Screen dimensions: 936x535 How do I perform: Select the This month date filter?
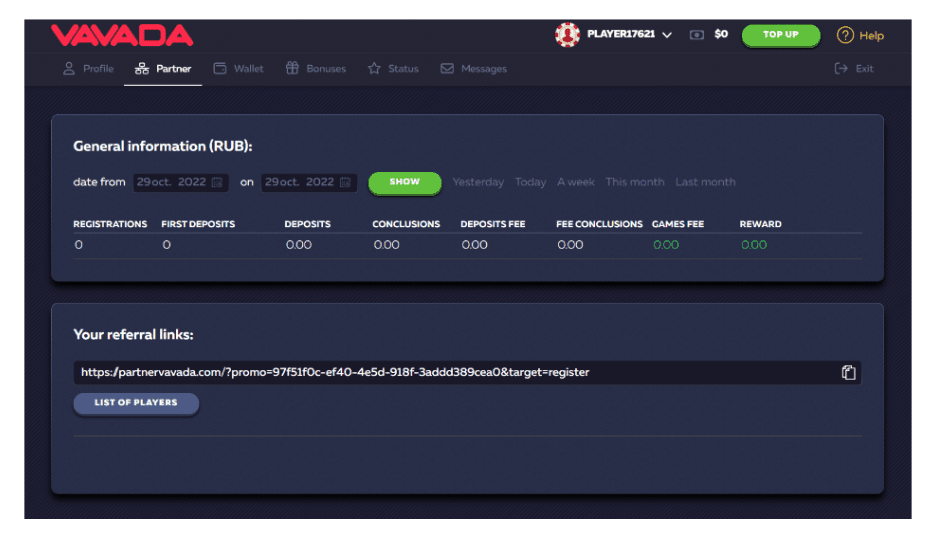pos(635,182)
